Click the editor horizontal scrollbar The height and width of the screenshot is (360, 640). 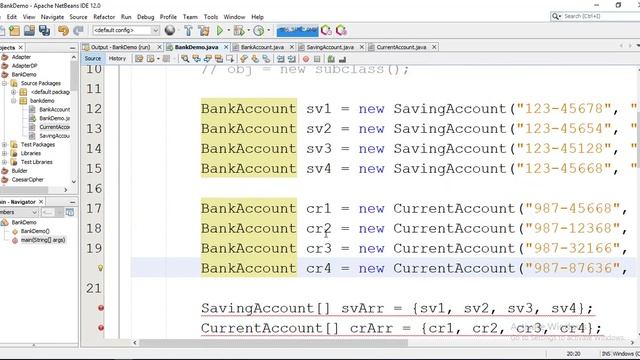coord(273,343)
